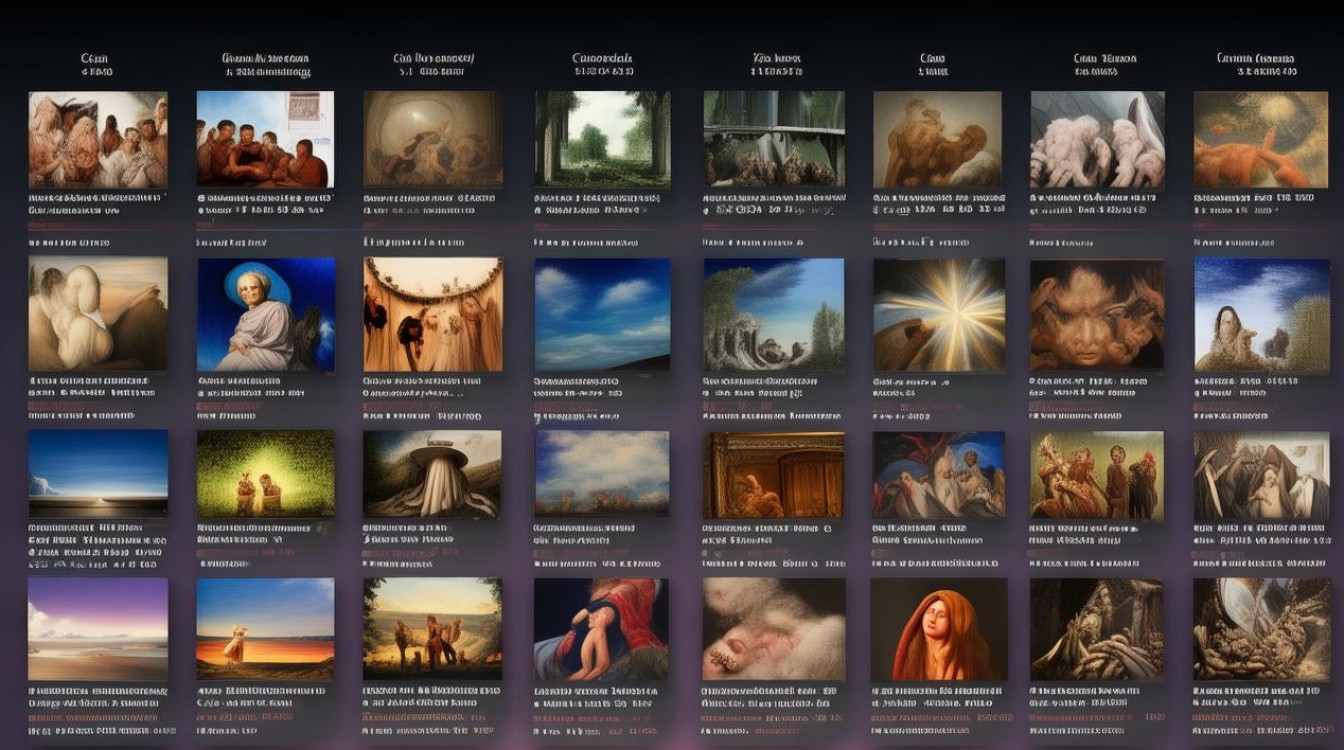1344x750 pixels.
Task: Open the veiled figure against blue sky thumbnail
Action: click(x=1260, y=315)
